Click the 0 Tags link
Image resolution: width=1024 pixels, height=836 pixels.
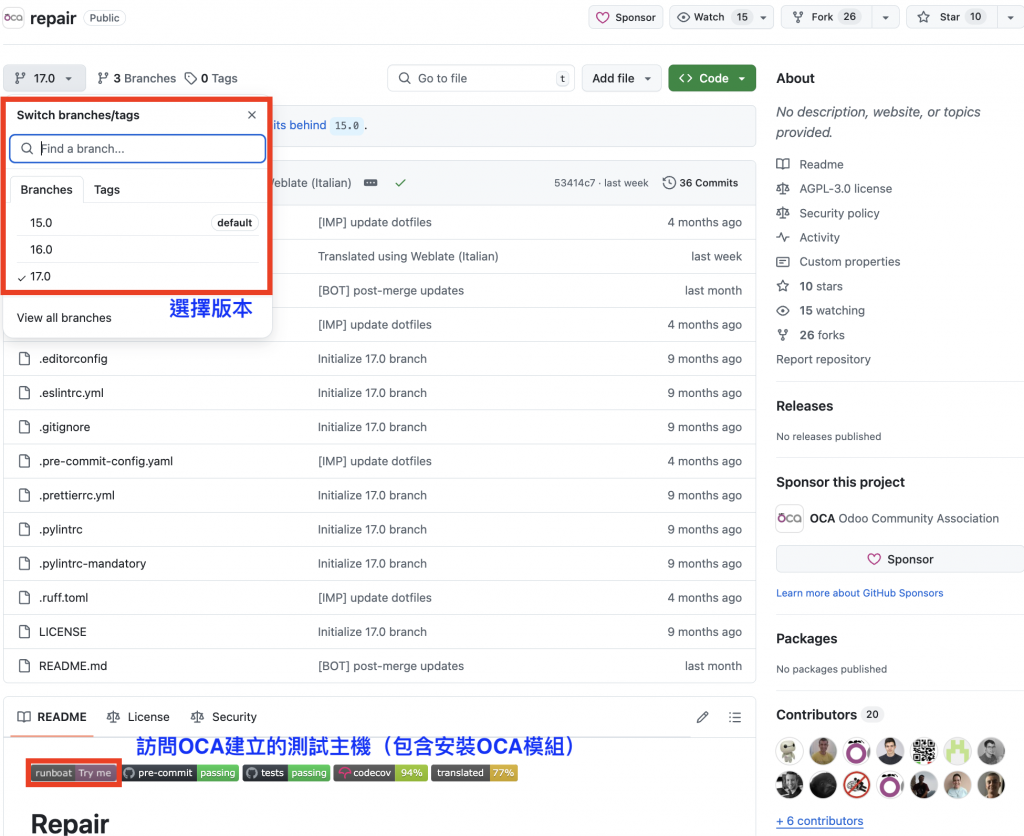coord(211,78)
